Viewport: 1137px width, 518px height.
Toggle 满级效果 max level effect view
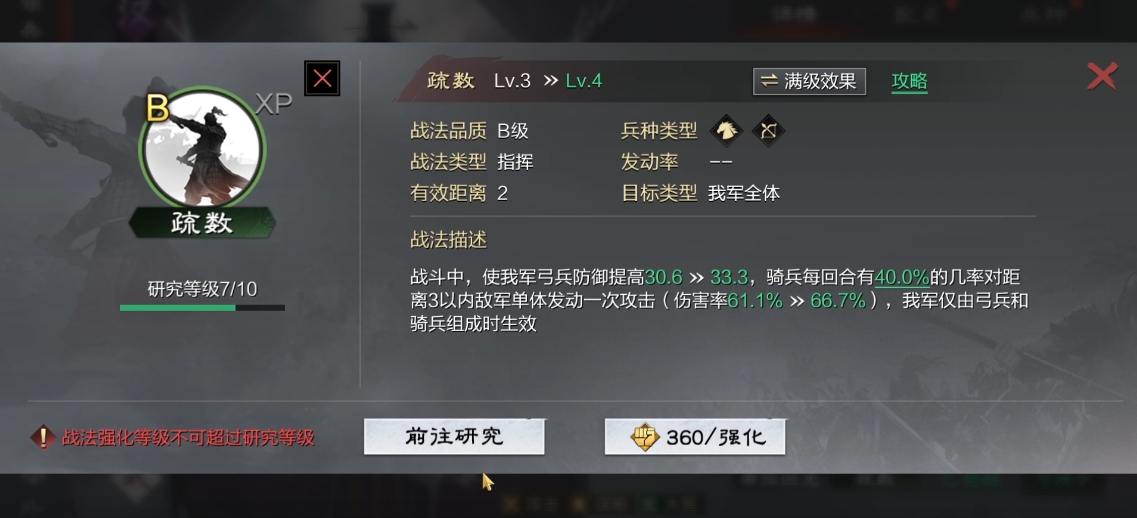pyautogui.click(x=809, y=81)
